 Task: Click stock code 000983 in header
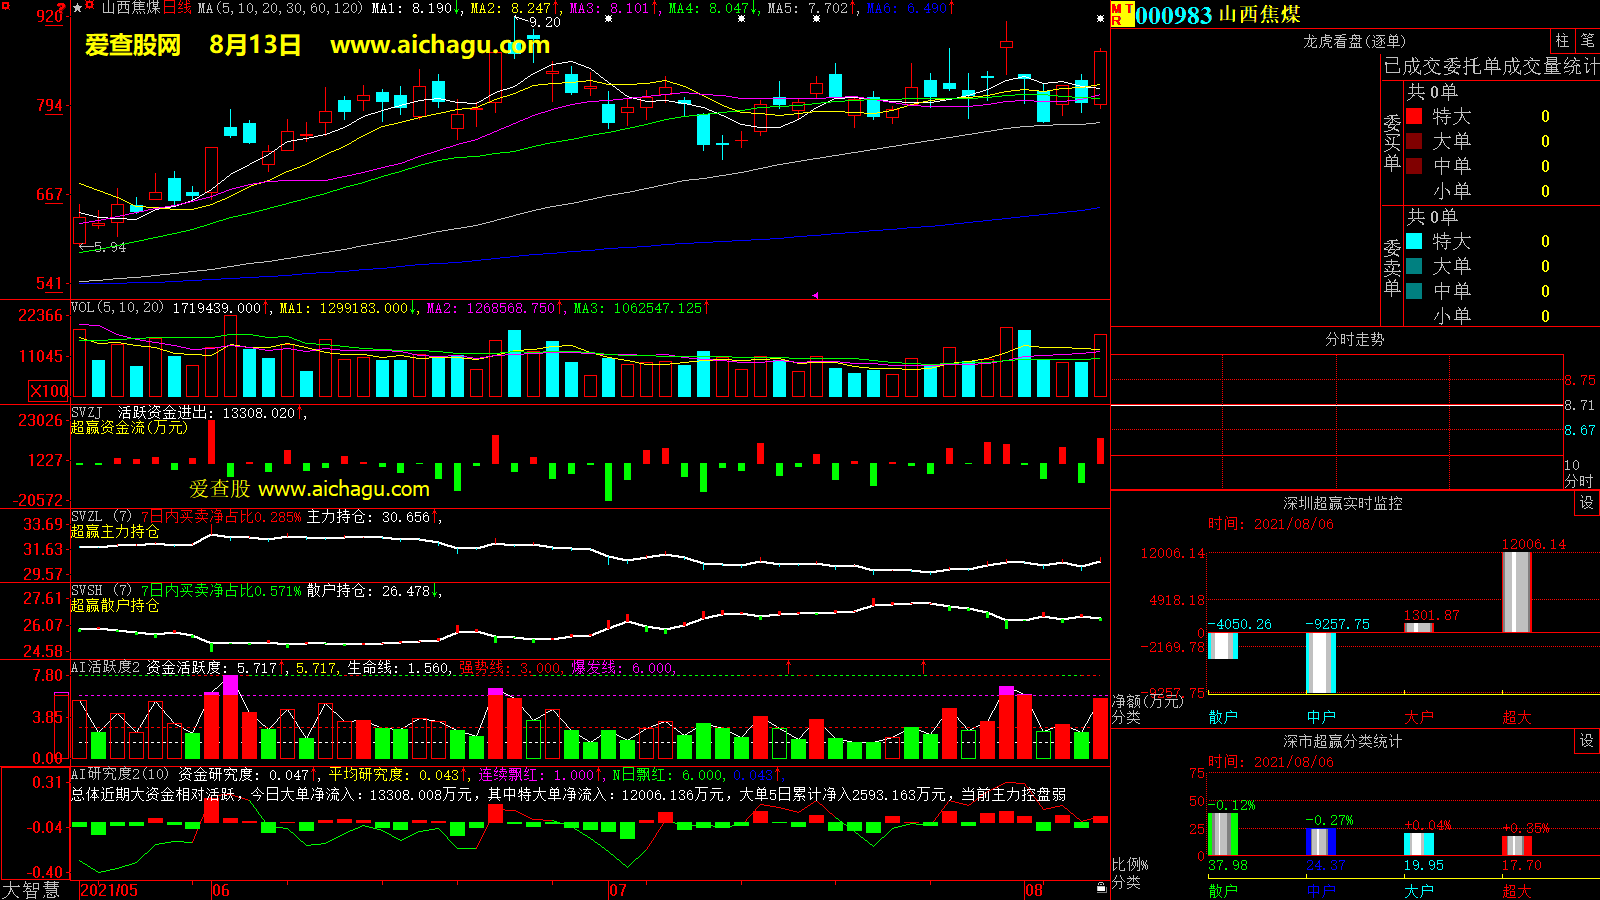click(1174, 15)
